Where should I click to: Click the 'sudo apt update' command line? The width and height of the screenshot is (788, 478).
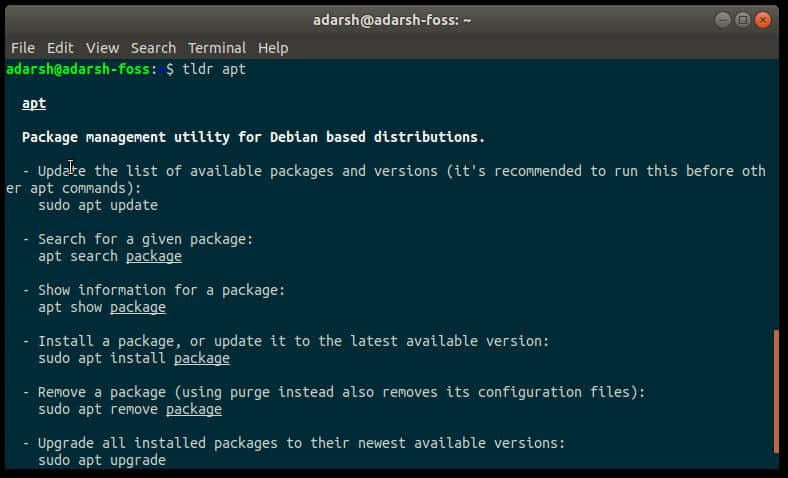click(x=98, y=205)
